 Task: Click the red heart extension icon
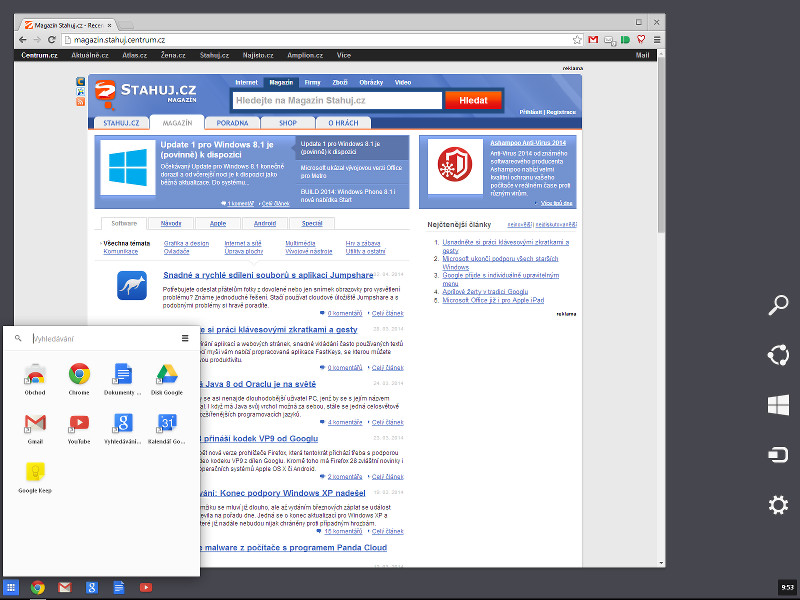pyautogui.click(x=641, y=40)
